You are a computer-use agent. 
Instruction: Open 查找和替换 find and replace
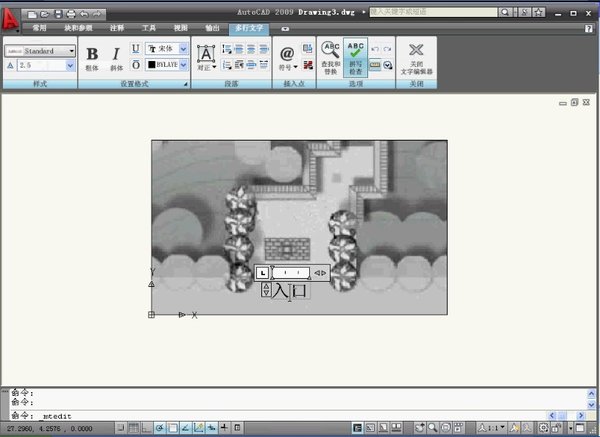pyautogui.click(x=330, y=56)
